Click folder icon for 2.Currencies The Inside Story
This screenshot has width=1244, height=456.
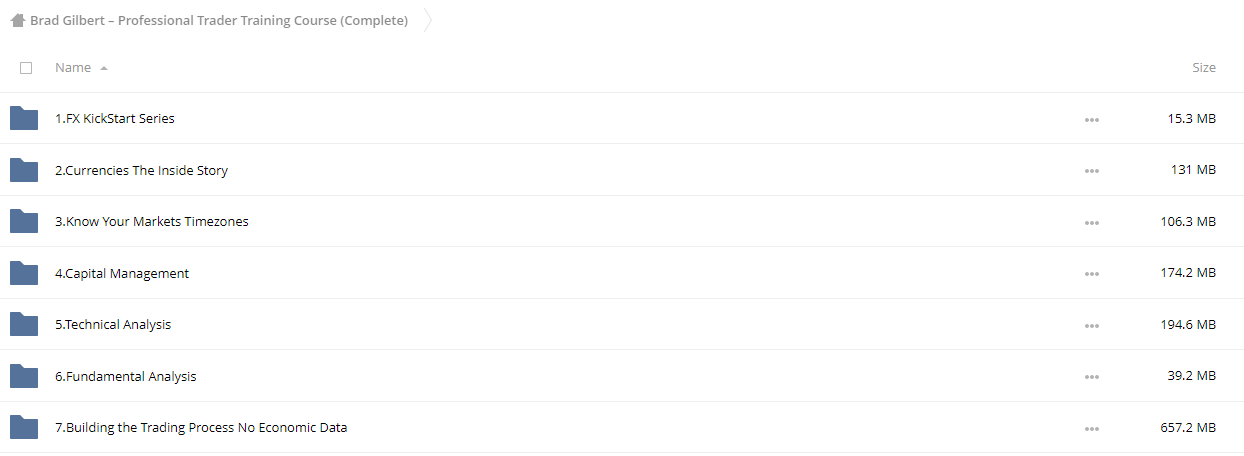[24, 170]
